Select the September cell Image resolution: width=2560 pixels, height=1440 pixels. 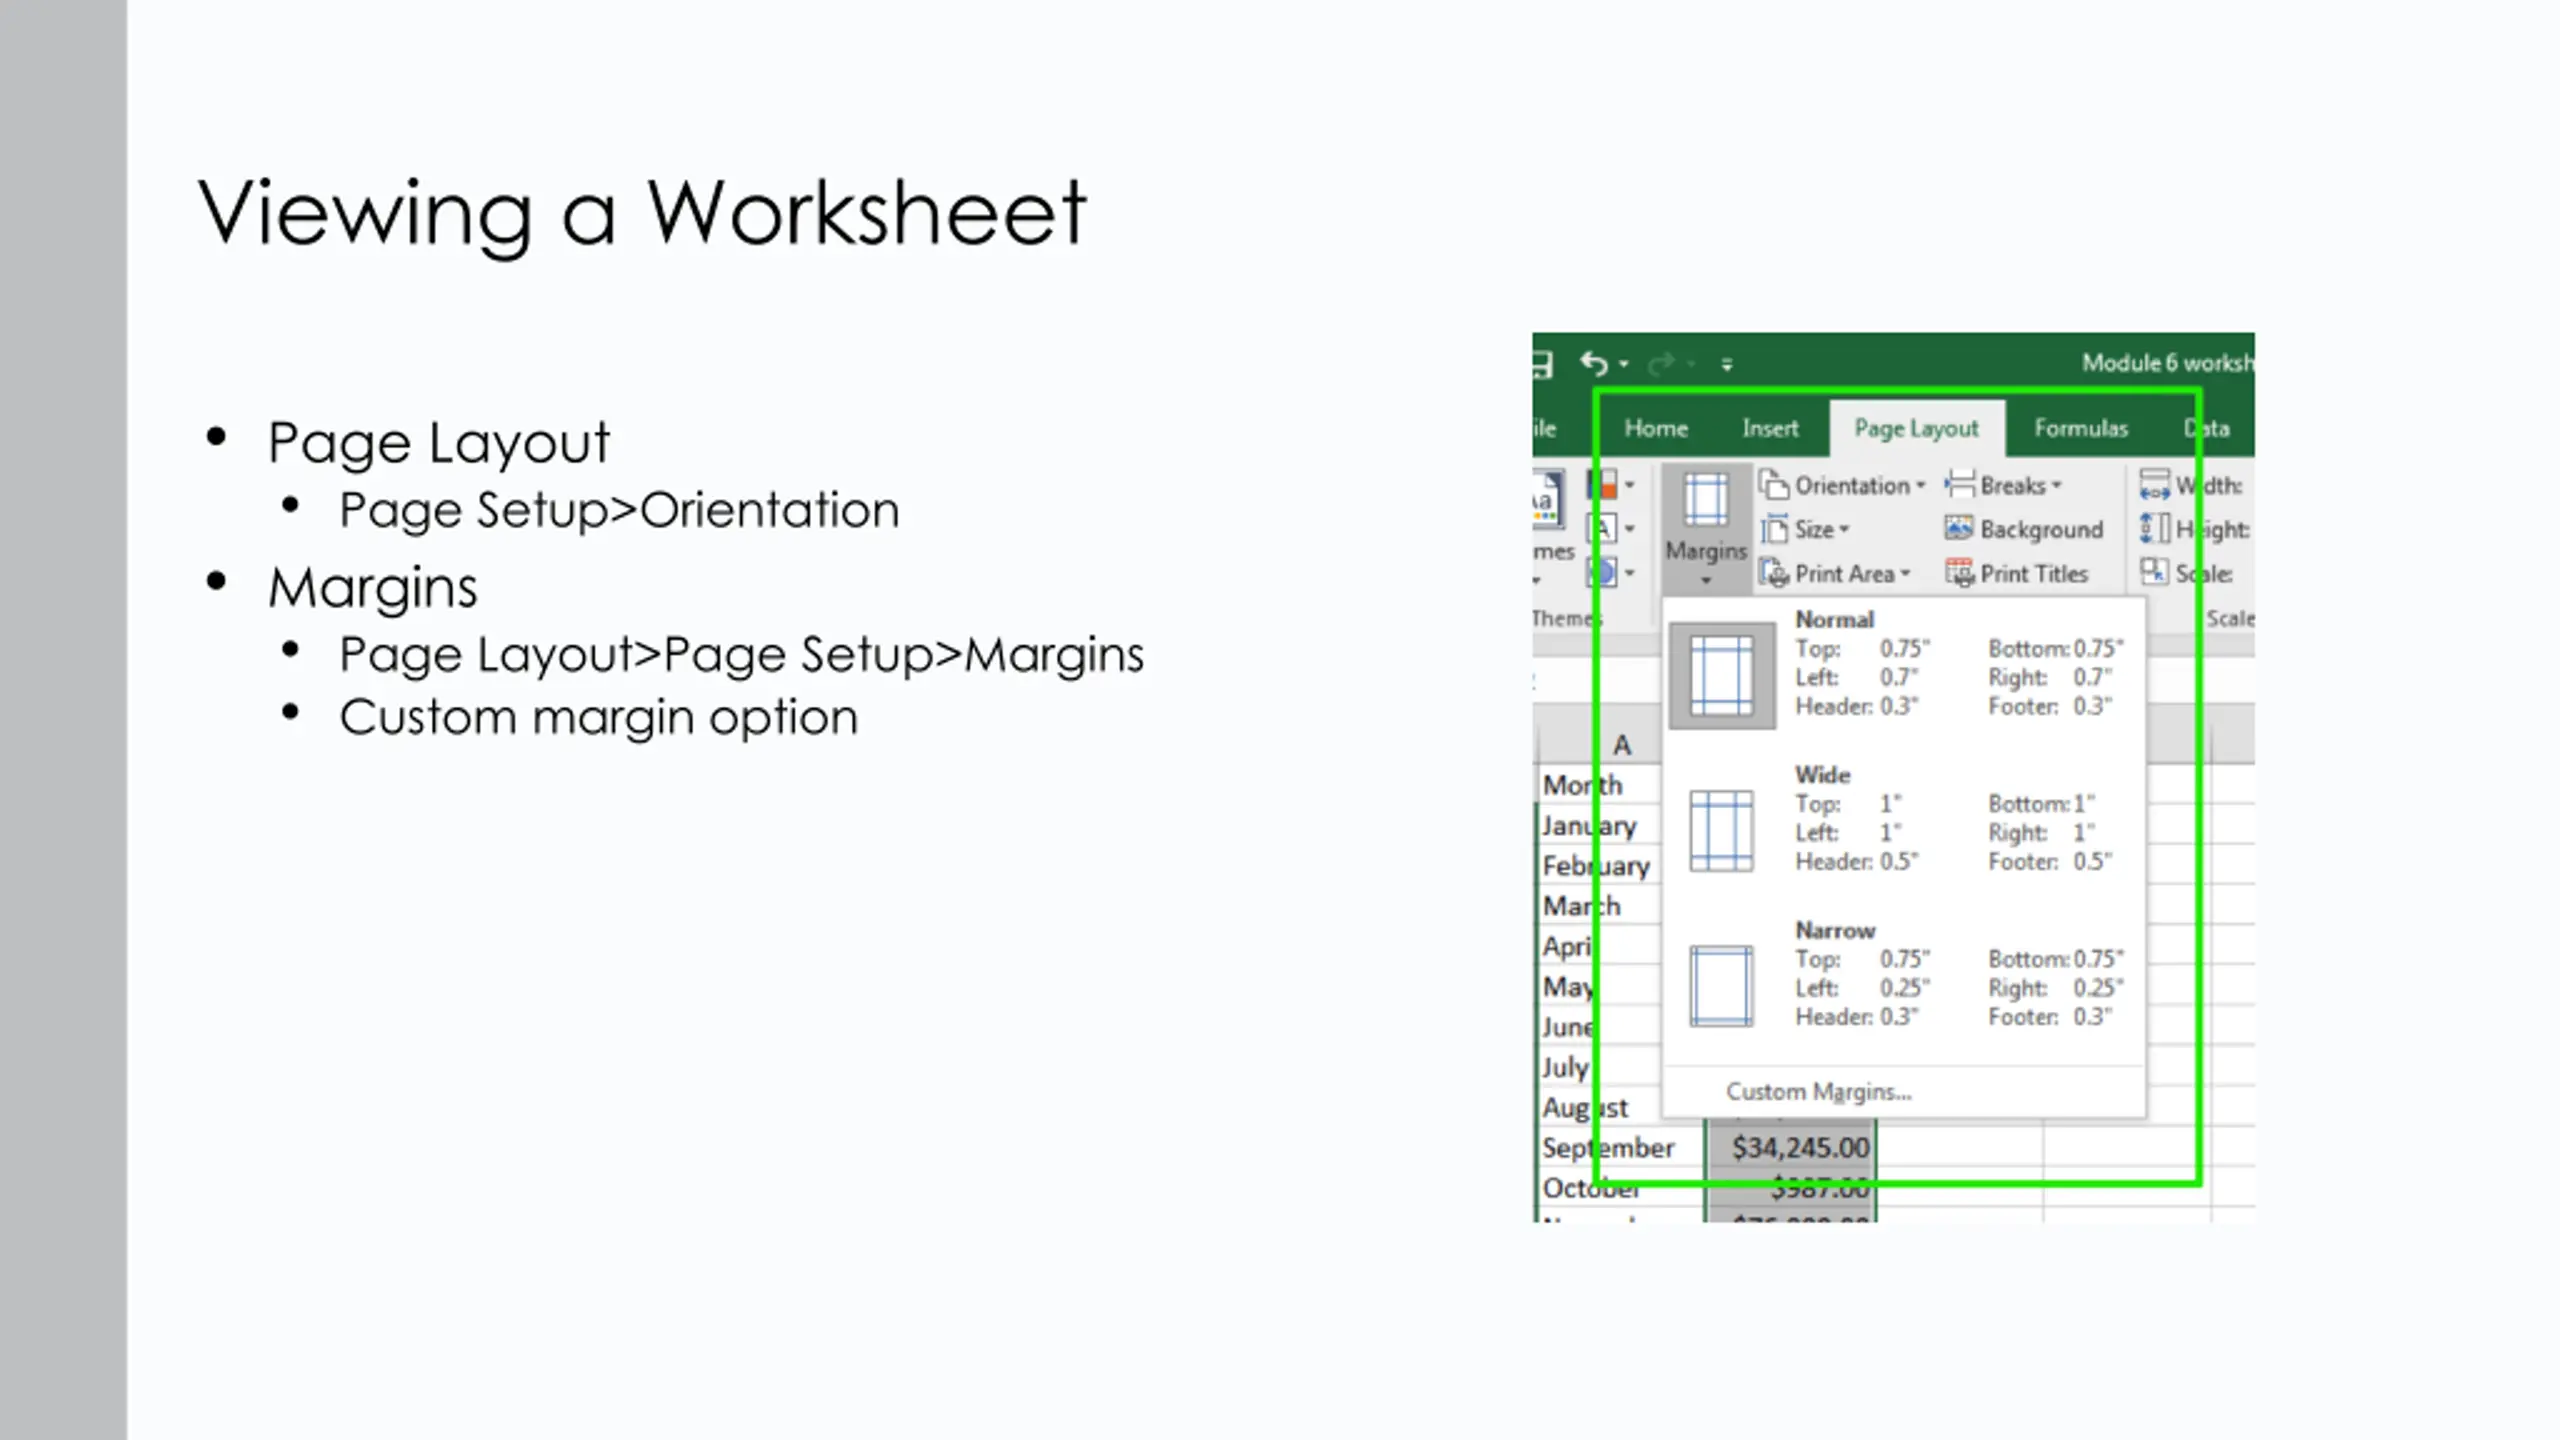pyautogui.click(x=1620, y=1147)
